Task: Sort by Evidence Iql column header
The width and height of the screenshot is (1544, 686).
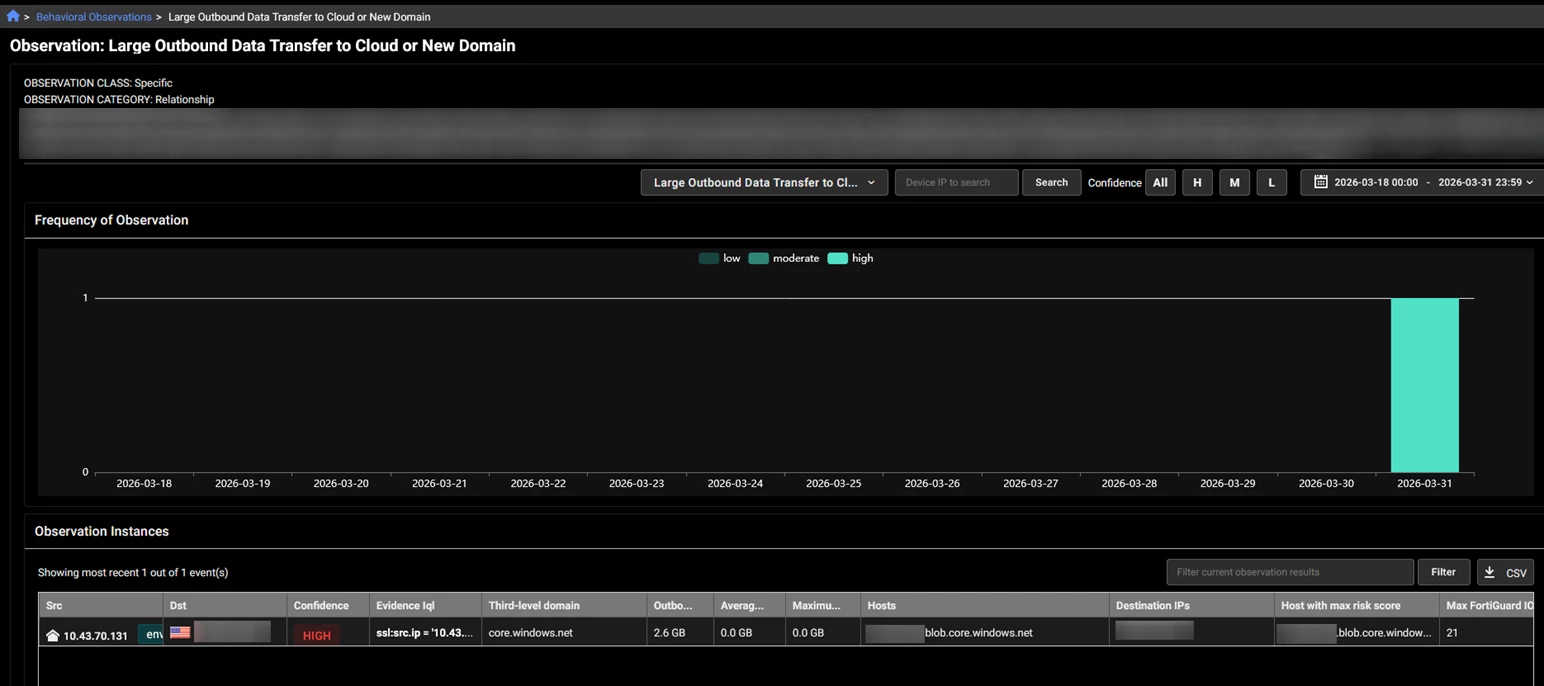Action: [x=425, y=605]
